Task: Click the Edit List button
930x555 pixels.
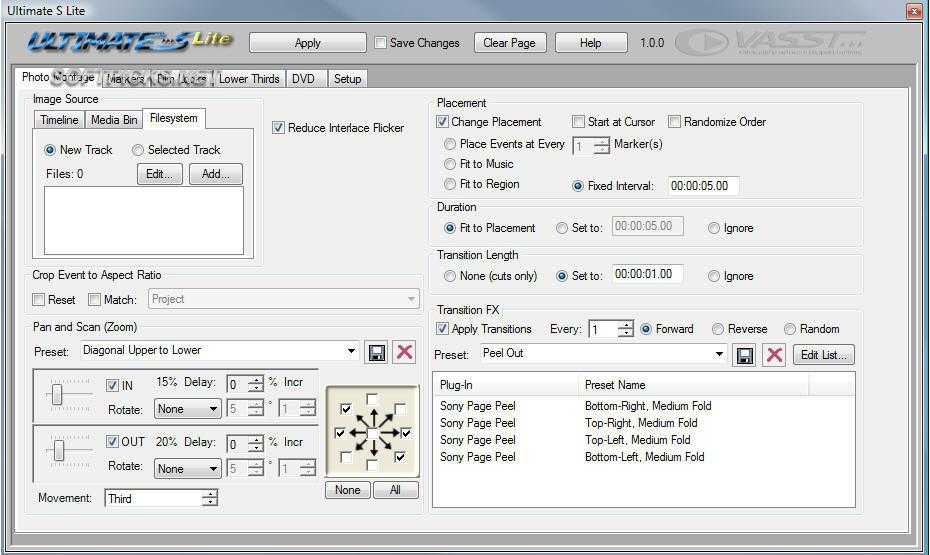Action: (x=823, y=355)
